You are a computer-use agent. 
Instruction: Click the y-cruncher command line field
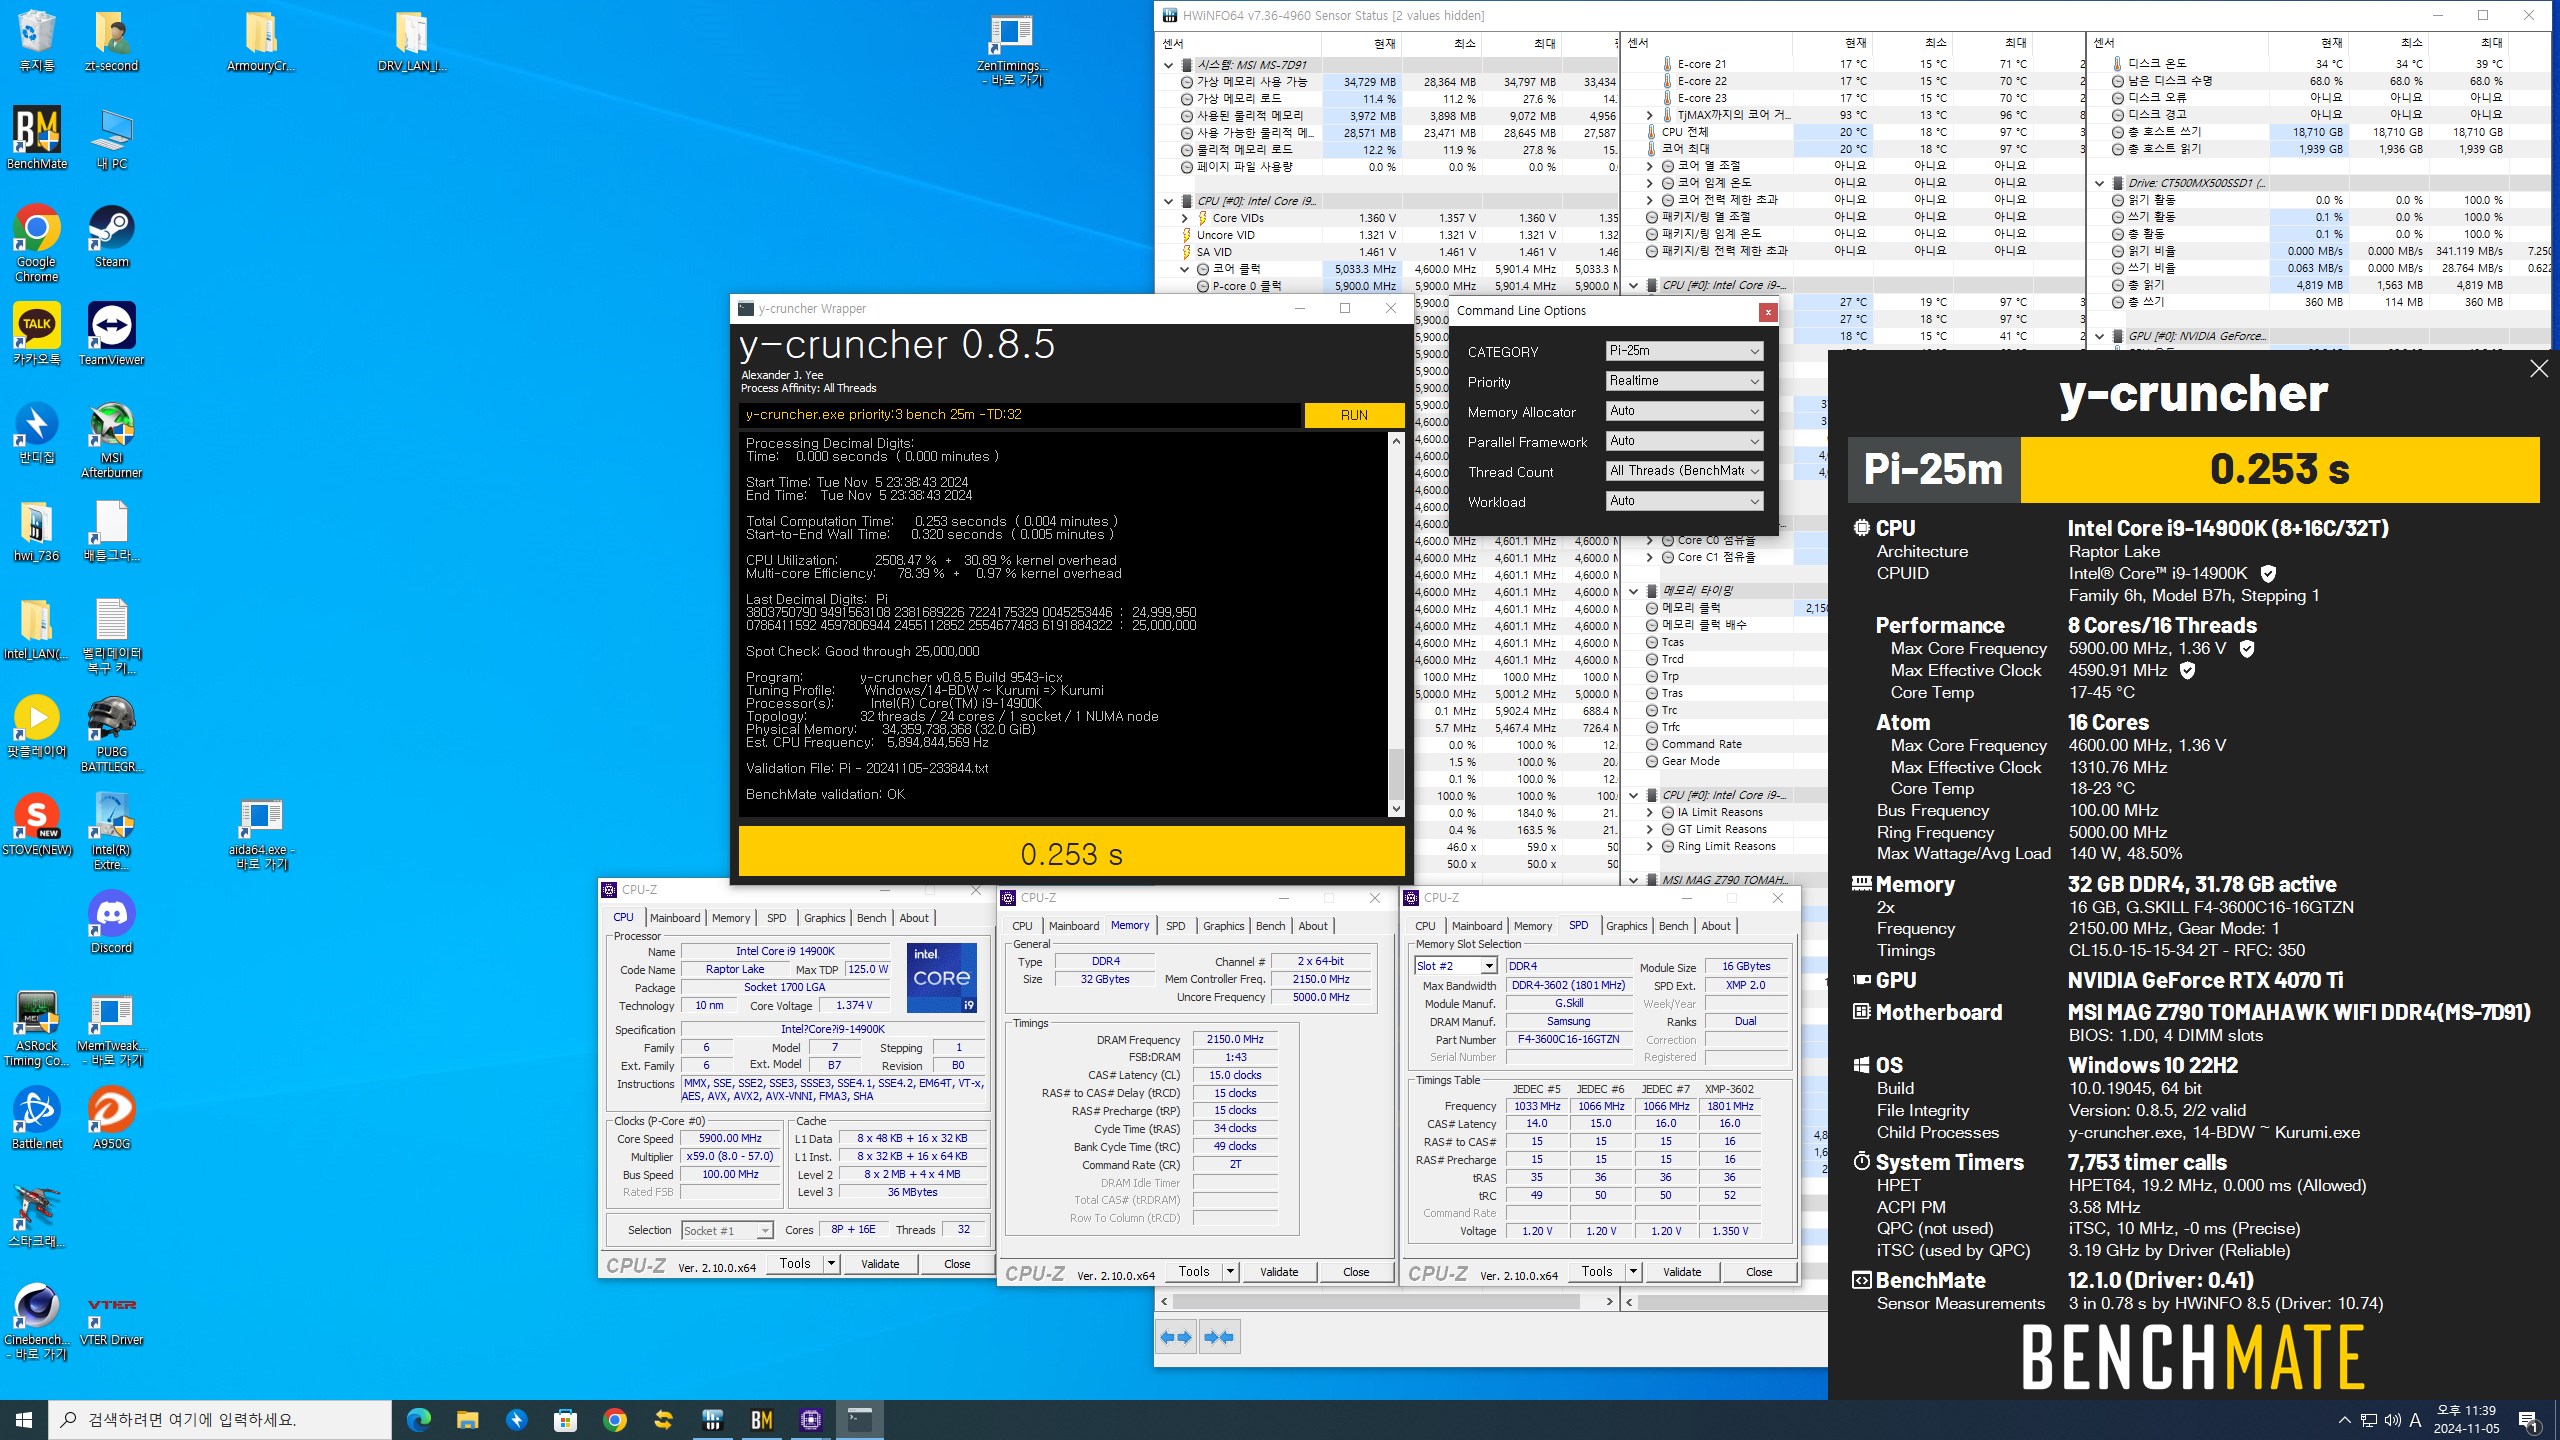click(1020, 415)
